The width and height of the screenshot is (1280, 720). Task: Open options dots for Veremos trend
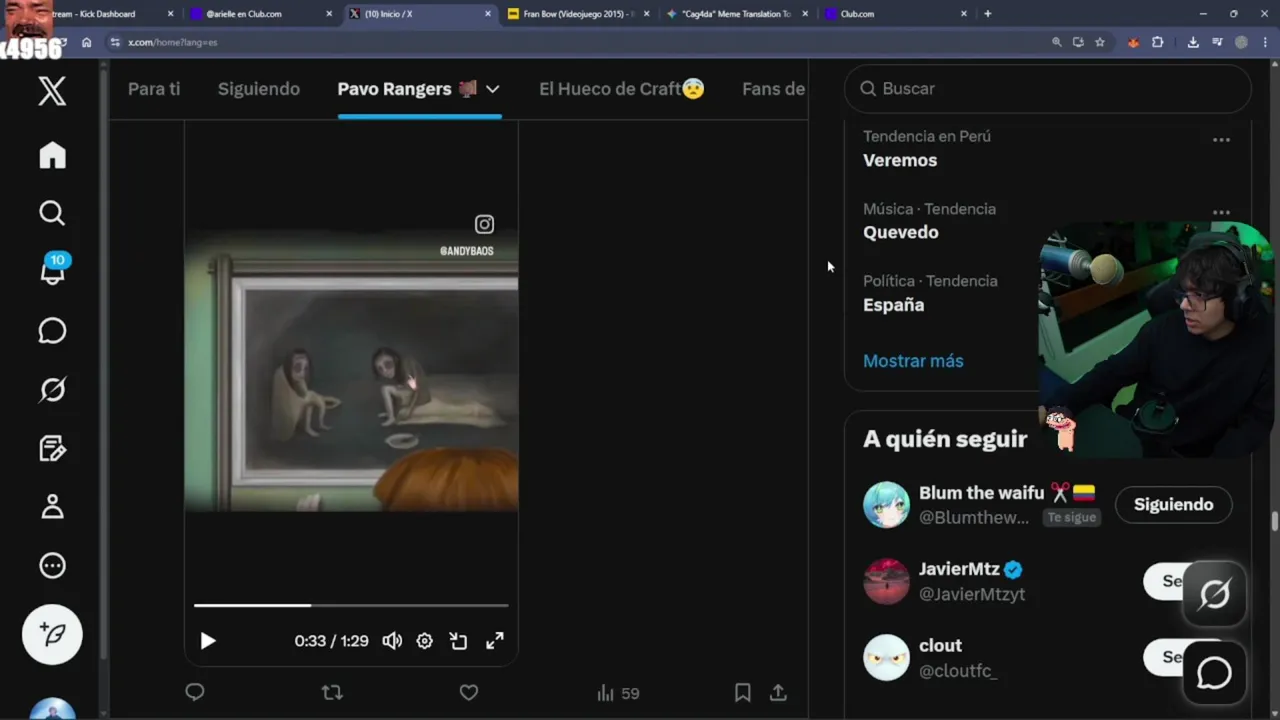(1221, 140)
